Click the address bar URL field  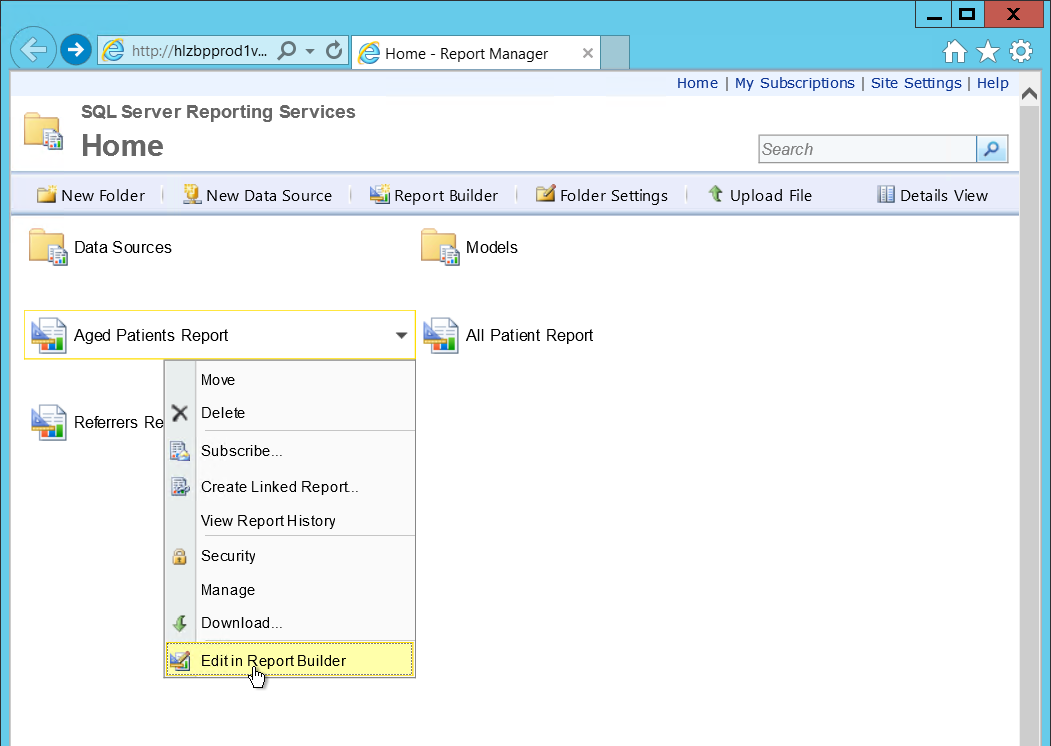pos(200,51)
